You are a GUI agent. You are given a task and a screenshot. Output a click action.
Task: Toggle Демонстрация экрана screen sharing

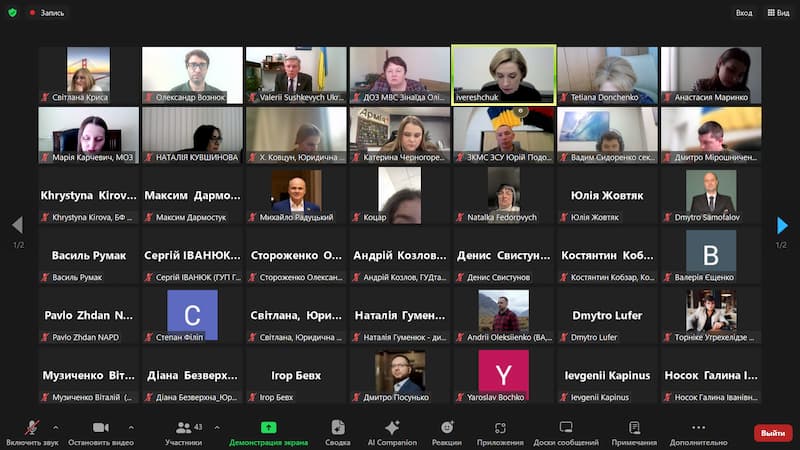pyautogui.click(x=268, y=432)
